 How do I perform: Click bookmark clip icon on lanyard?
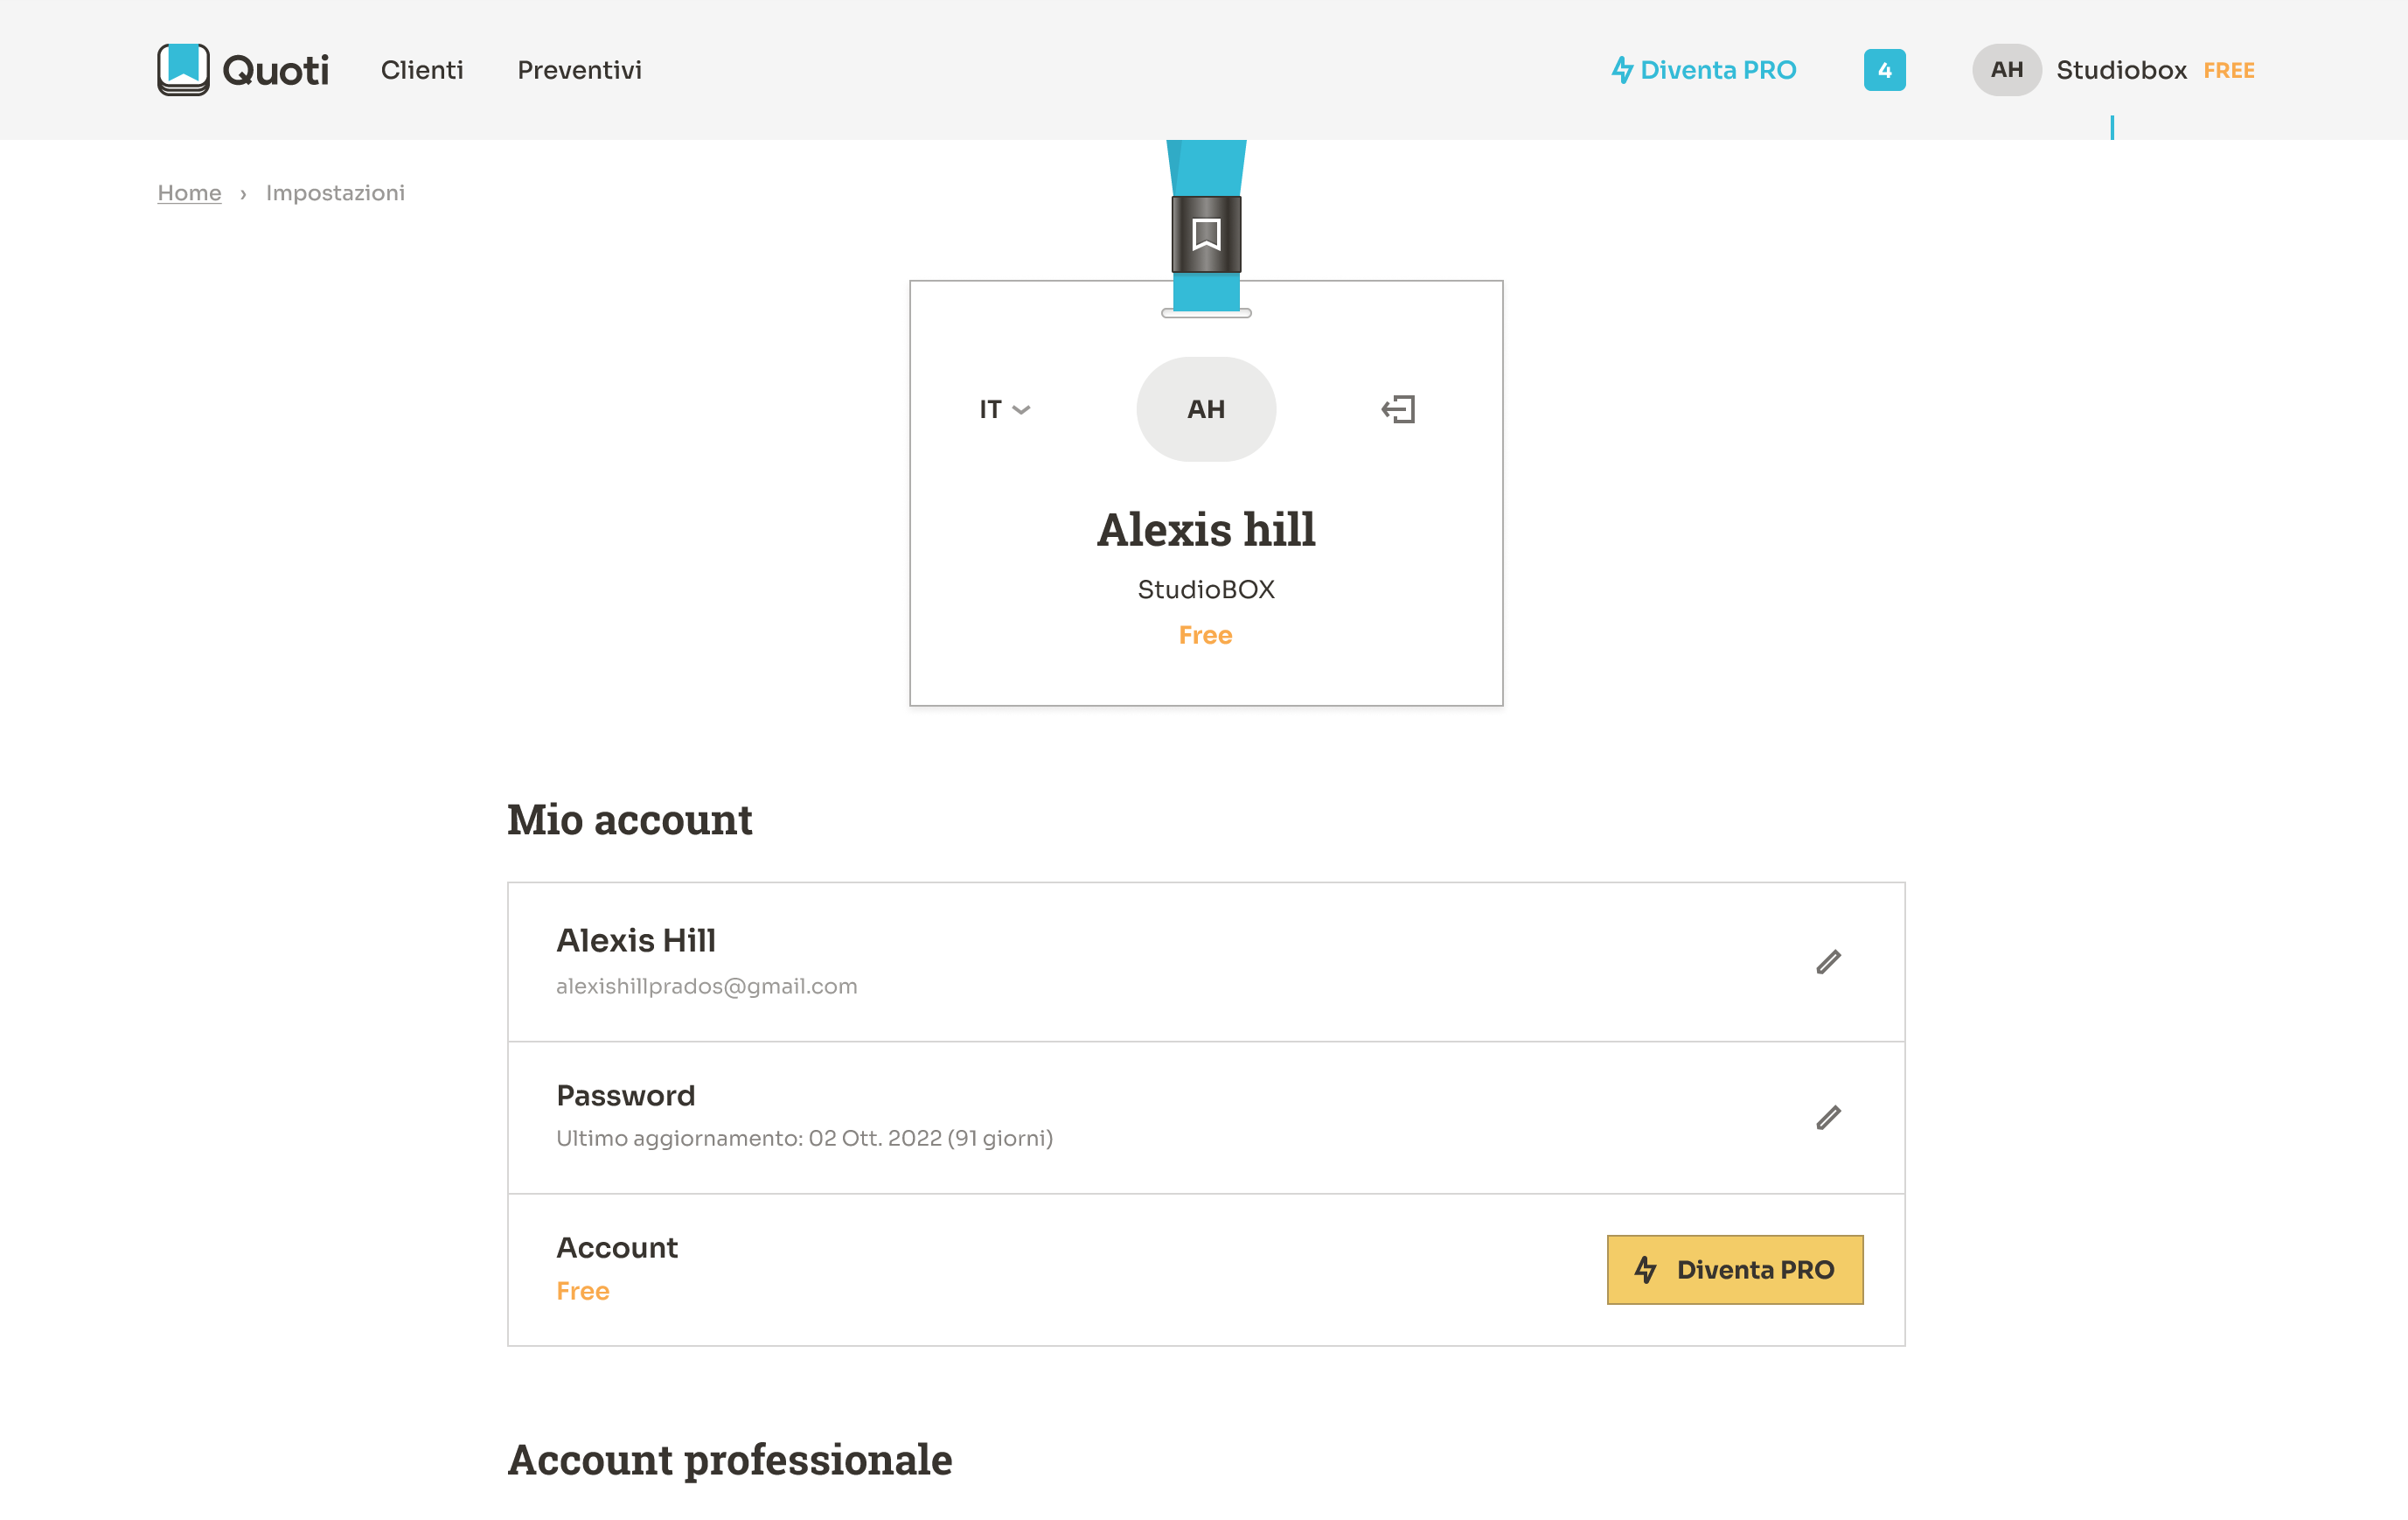click(x=1206, y=234)
